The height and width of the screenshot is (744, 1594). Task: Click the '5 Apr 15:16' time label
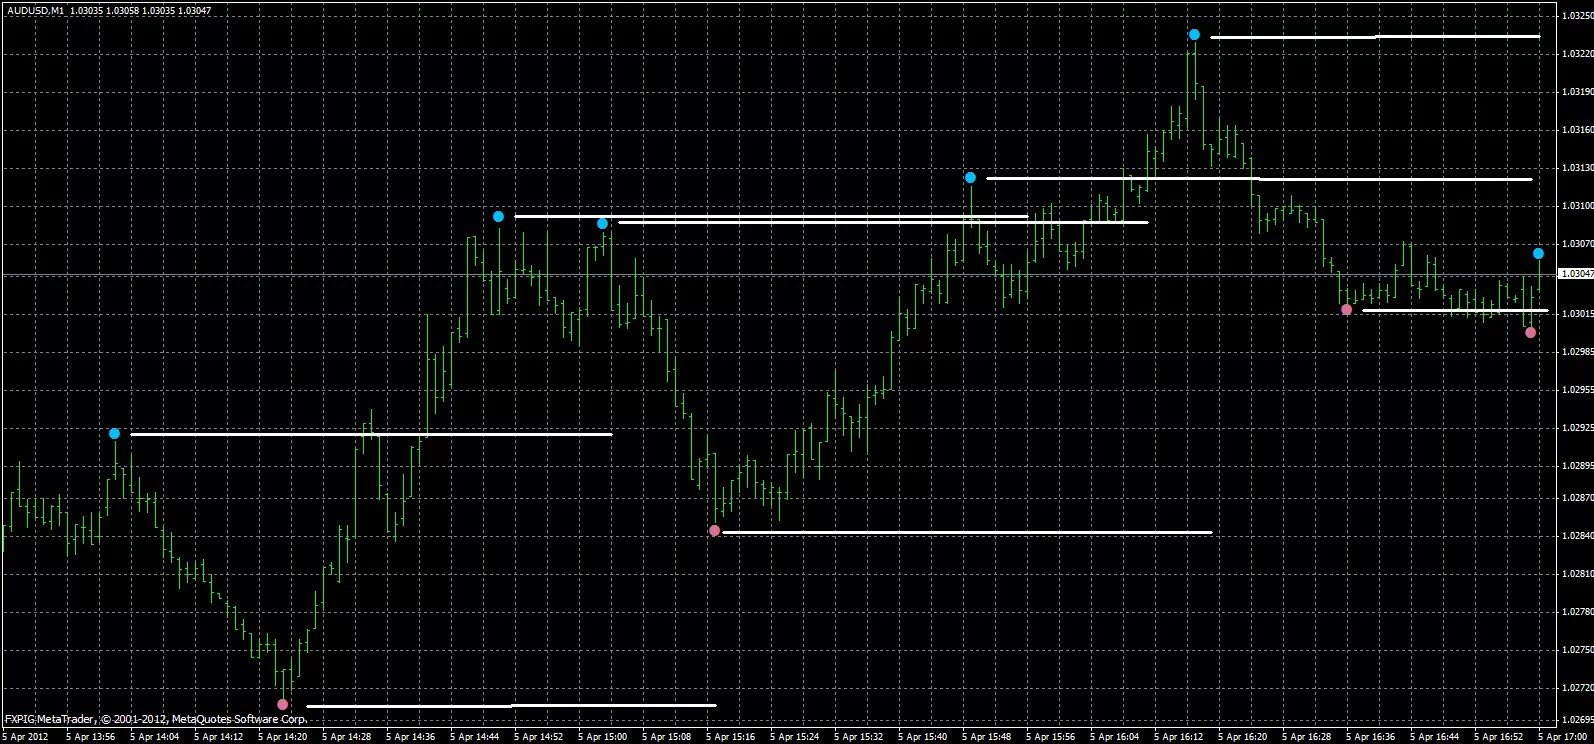pyautogui.click(x=732, y=737)
